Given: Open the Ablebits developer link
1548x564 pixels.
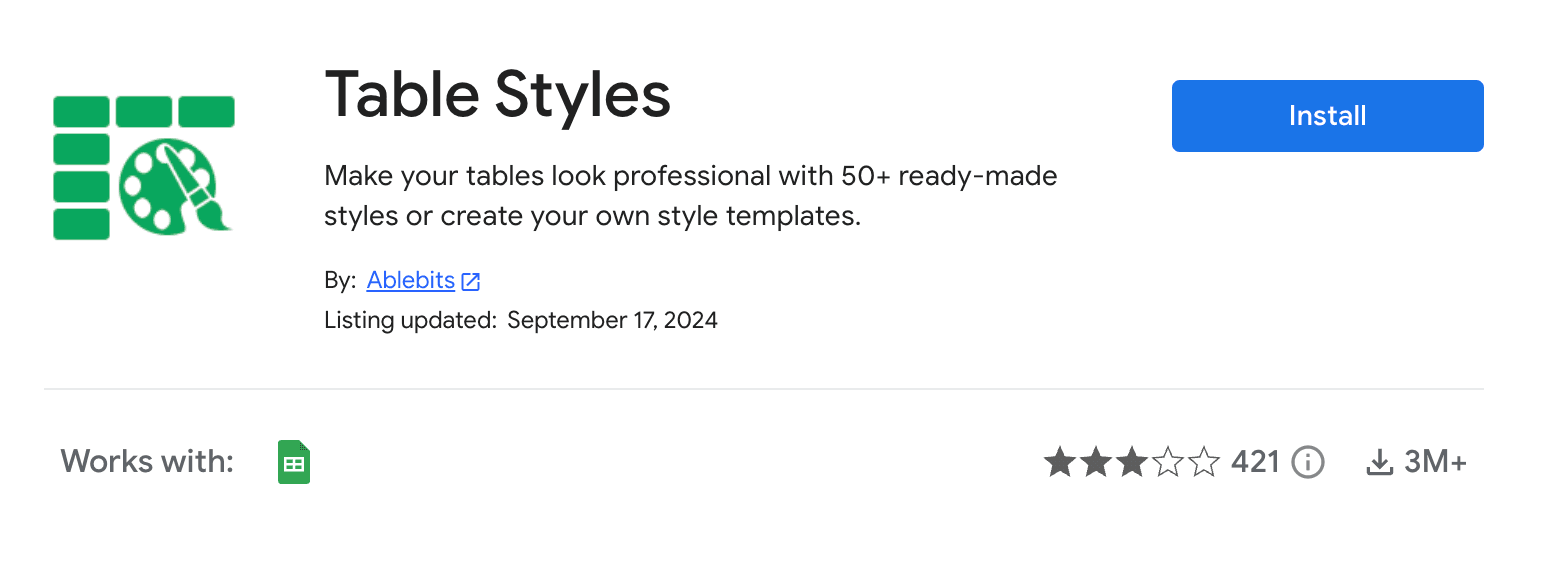Looking at the screenshot, I should [x=411, y=281].
